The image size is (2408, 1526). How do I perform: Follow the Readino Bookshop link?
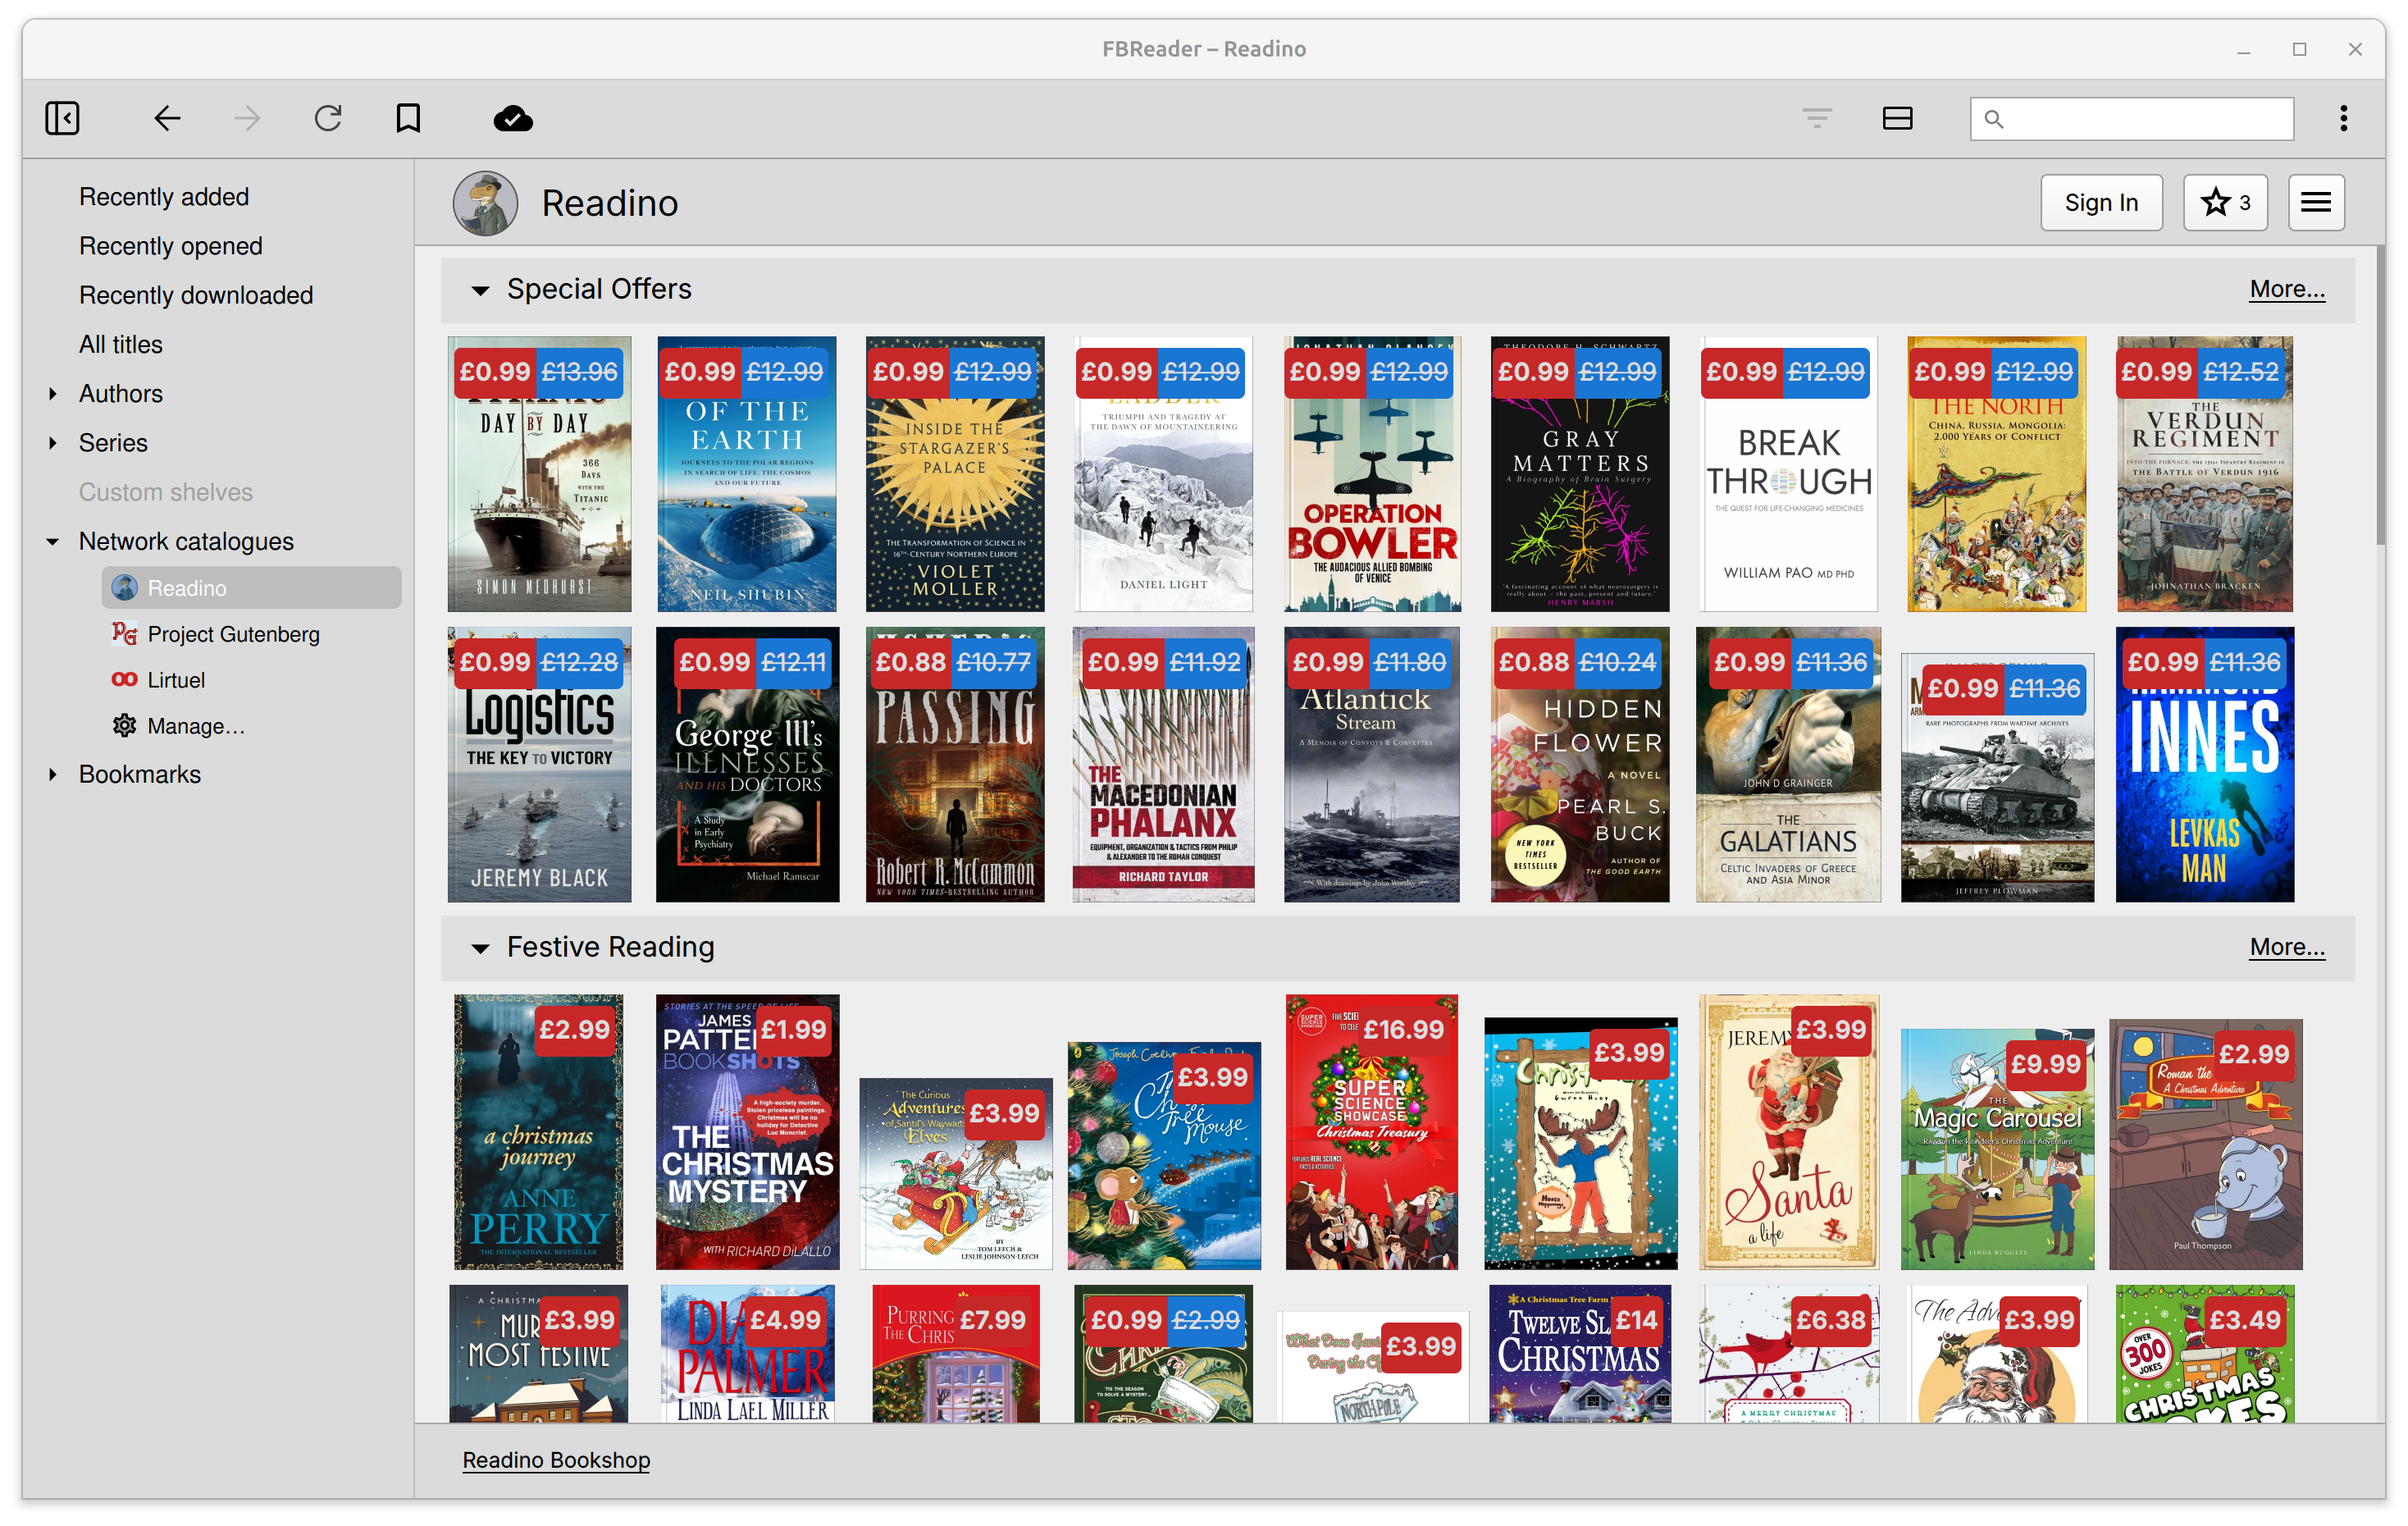coord(556,1460)
